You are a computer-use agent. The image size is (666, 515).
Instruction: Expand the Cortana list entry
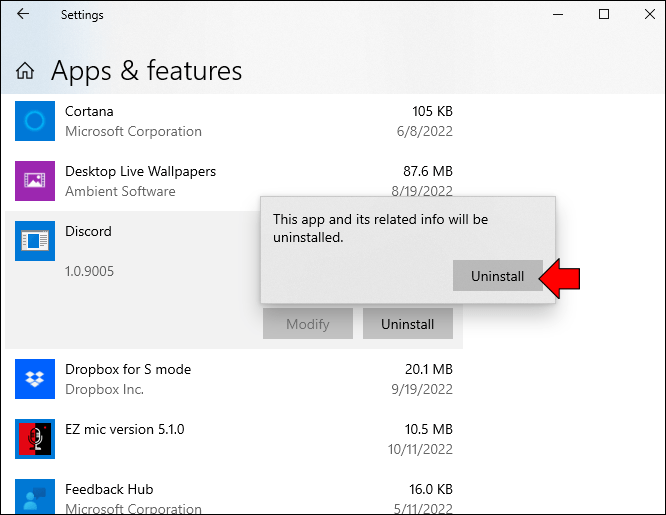click(x=234, y=121)
